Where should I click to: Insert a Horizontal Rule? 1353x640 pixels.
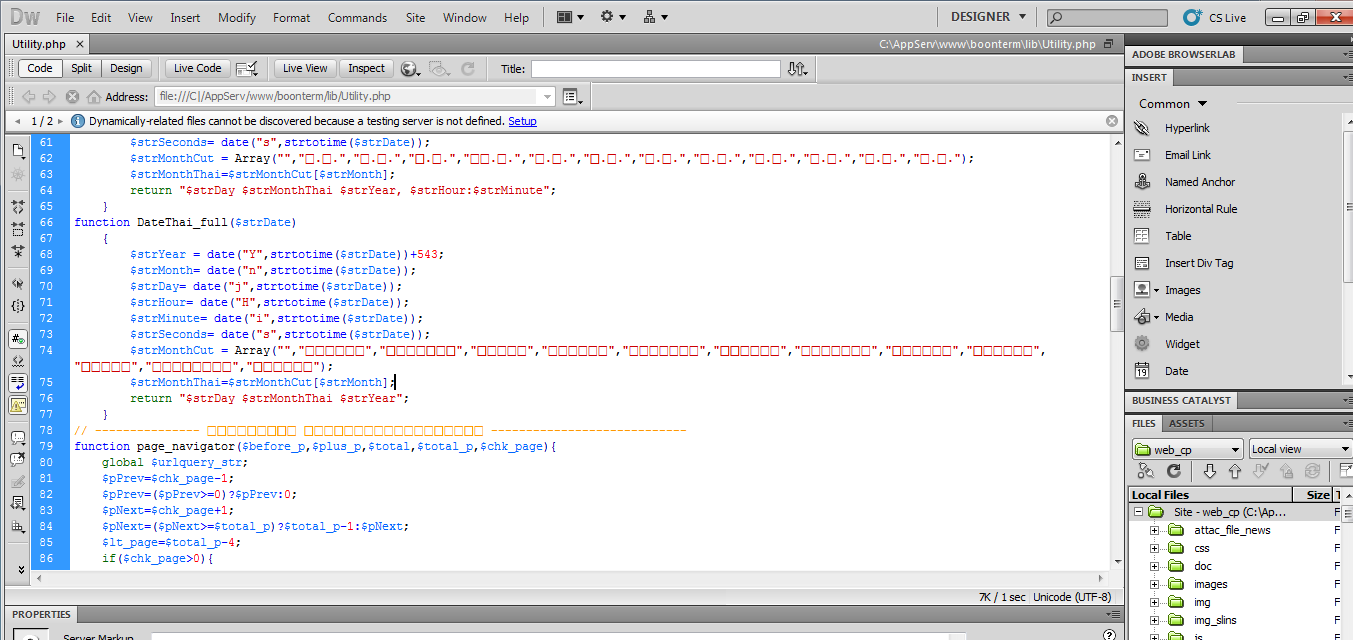coord(1200,209)
